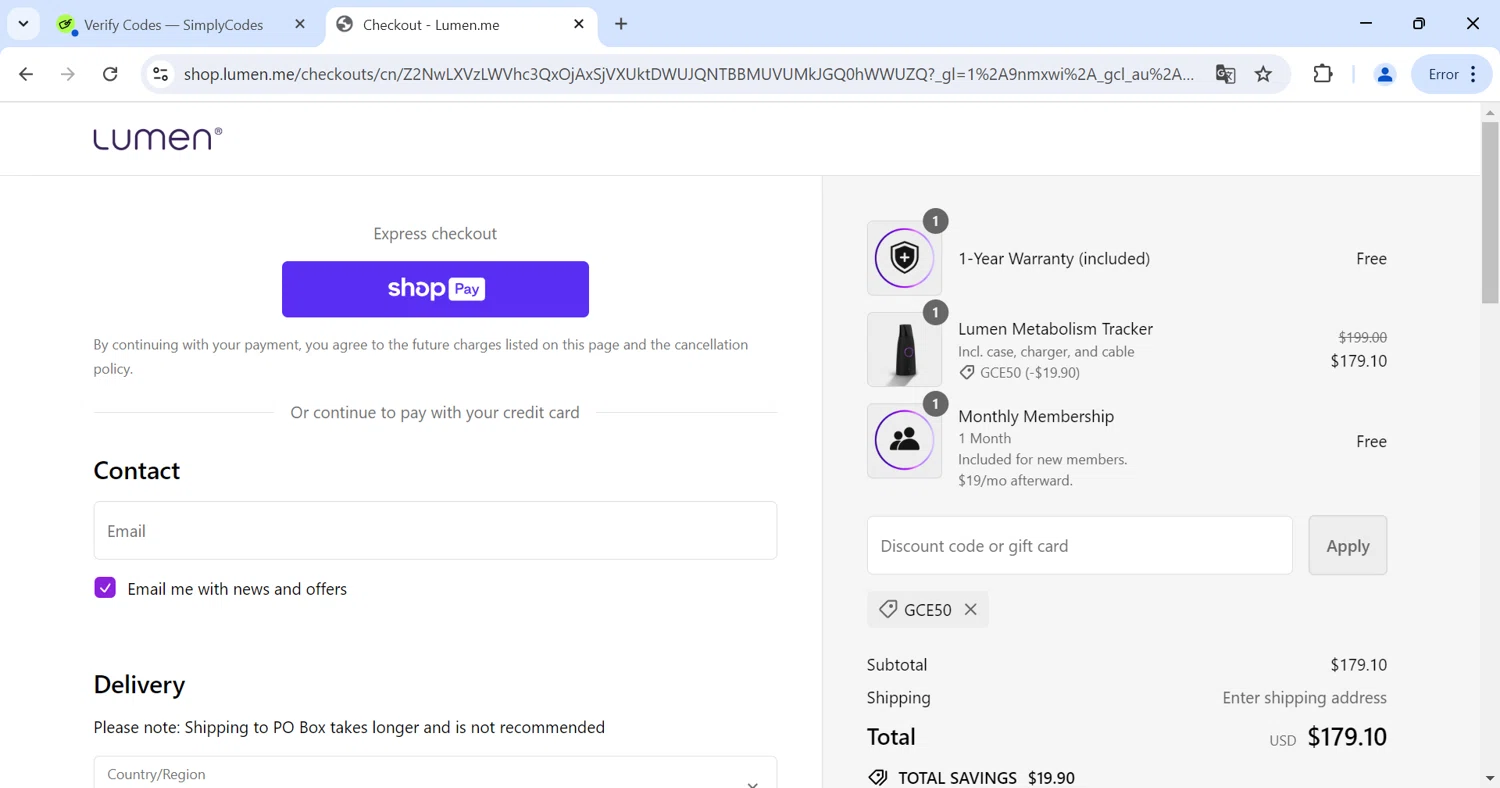Uncheck Email me with news and offers
1500x788 pixels.
(105, 588)
